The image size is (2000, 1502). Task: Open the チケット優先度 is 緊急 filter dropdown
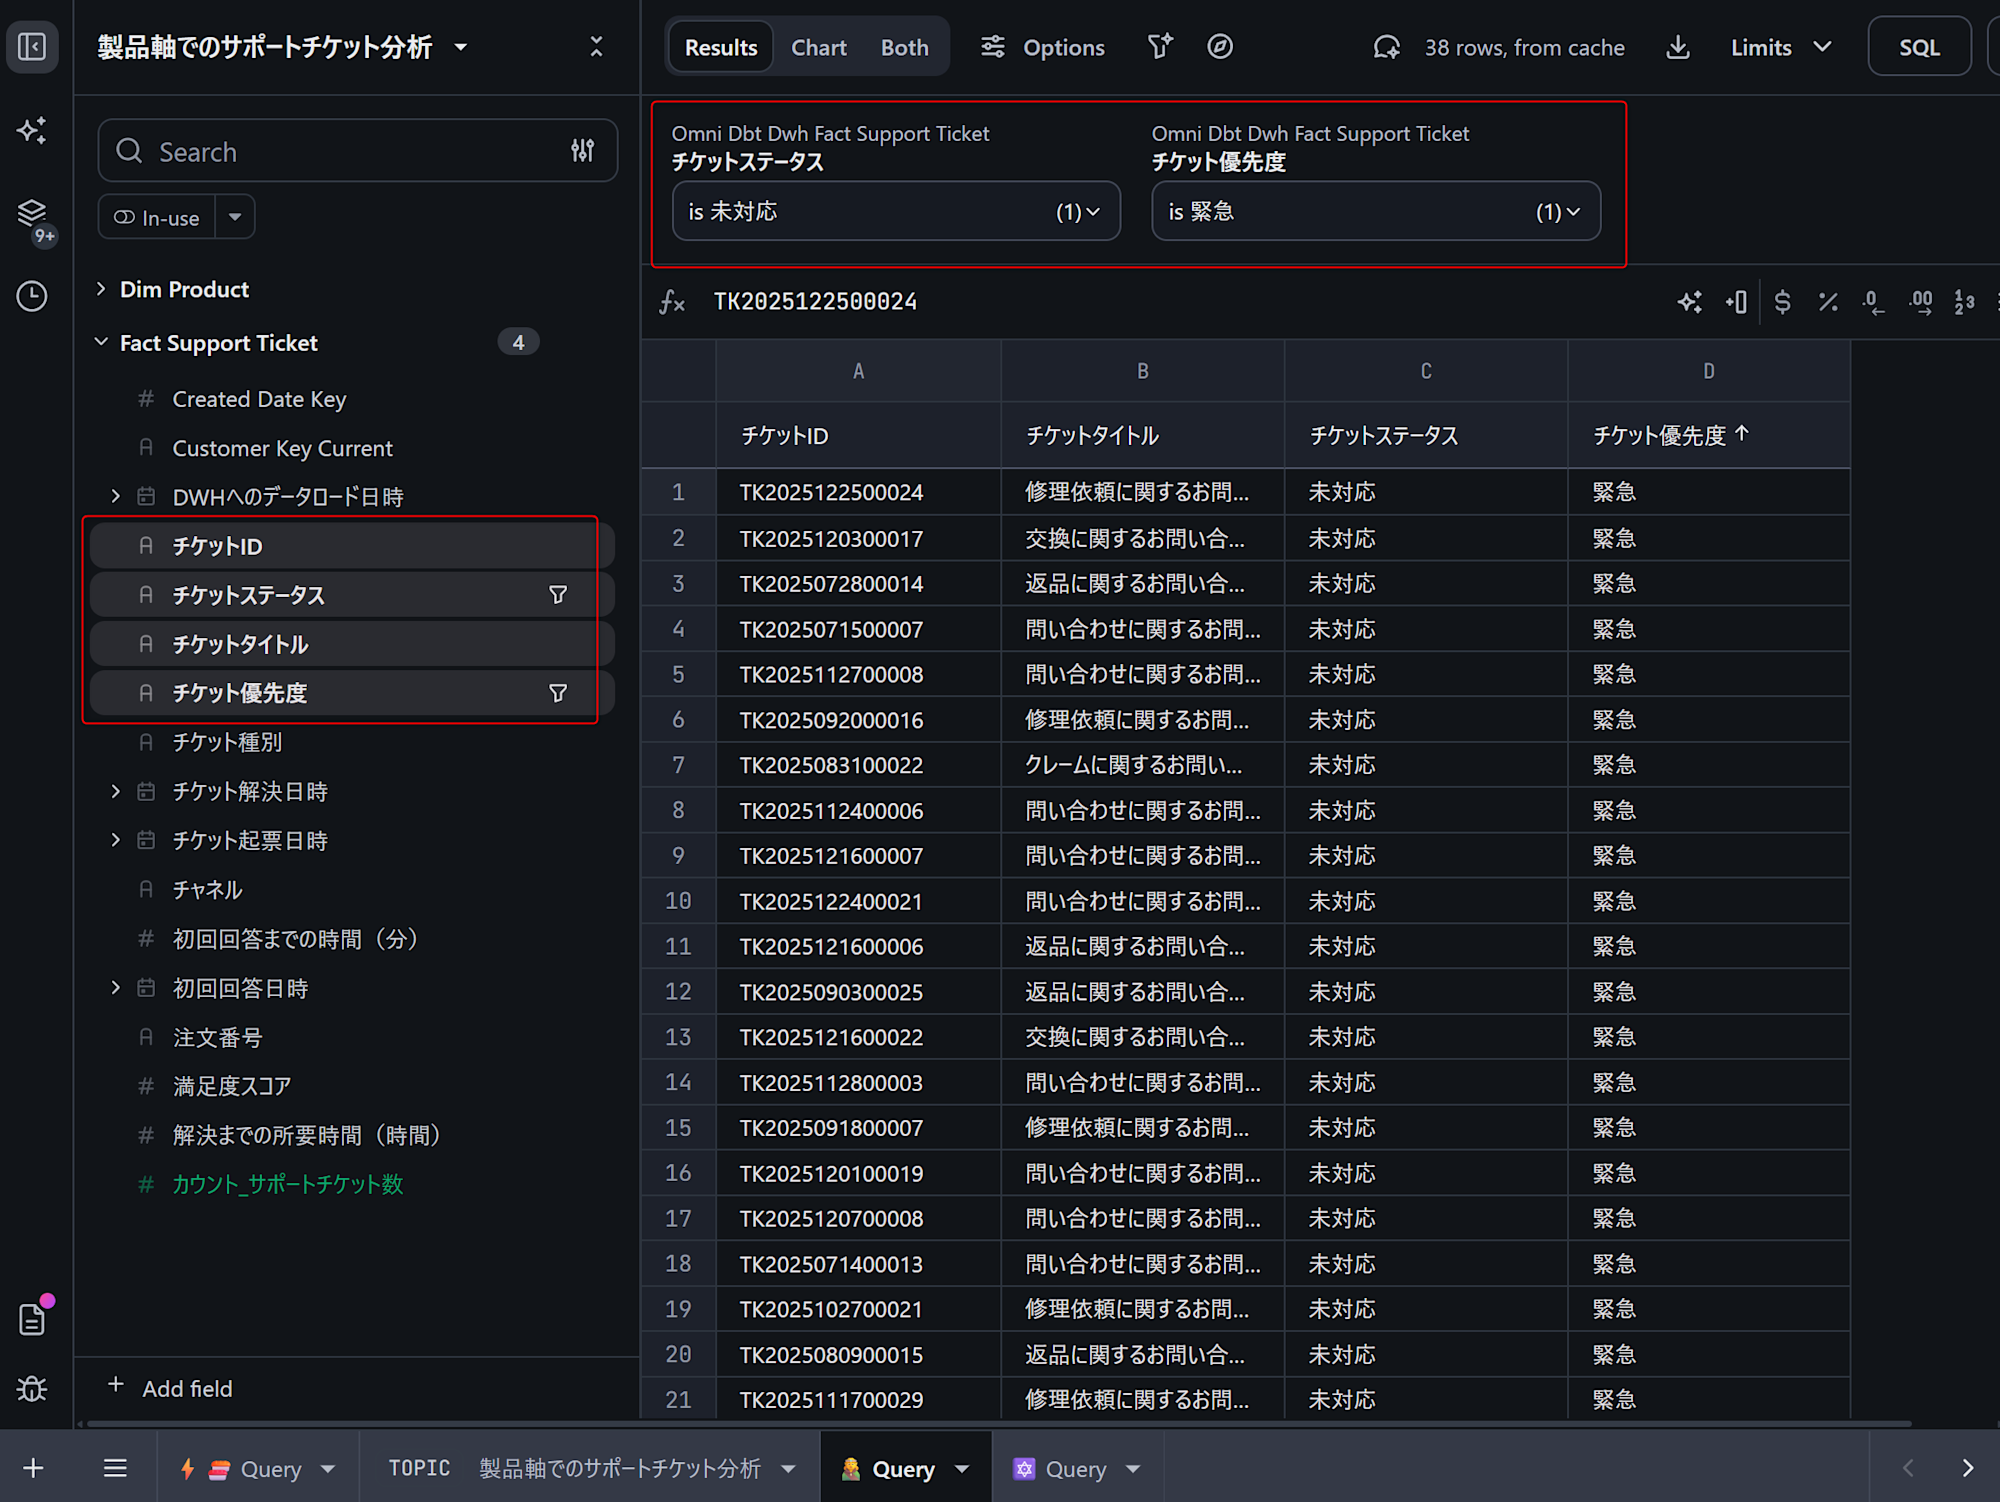pyautogui.click(x=1375, y=211)
